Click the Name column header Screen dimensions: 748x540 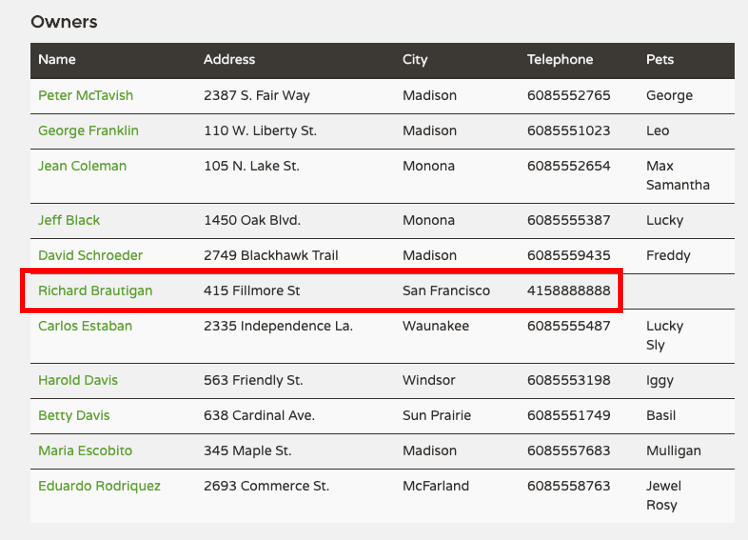click(x=57, y=60)
